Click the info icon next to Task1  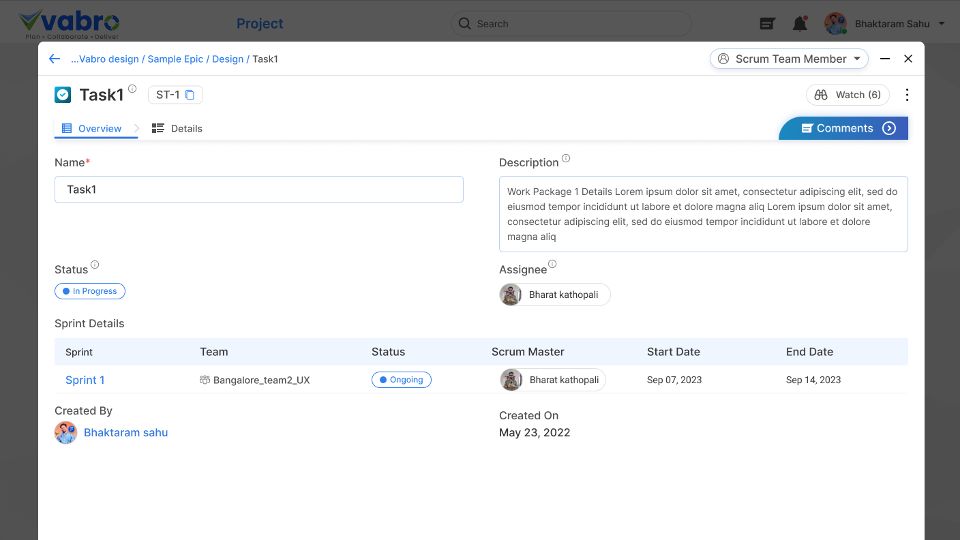pos(132,89)
